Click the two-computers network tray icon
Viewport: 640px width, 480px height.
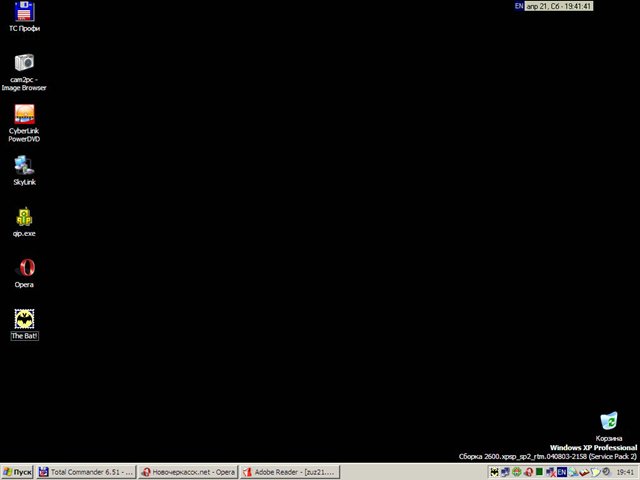coord(505,472)
